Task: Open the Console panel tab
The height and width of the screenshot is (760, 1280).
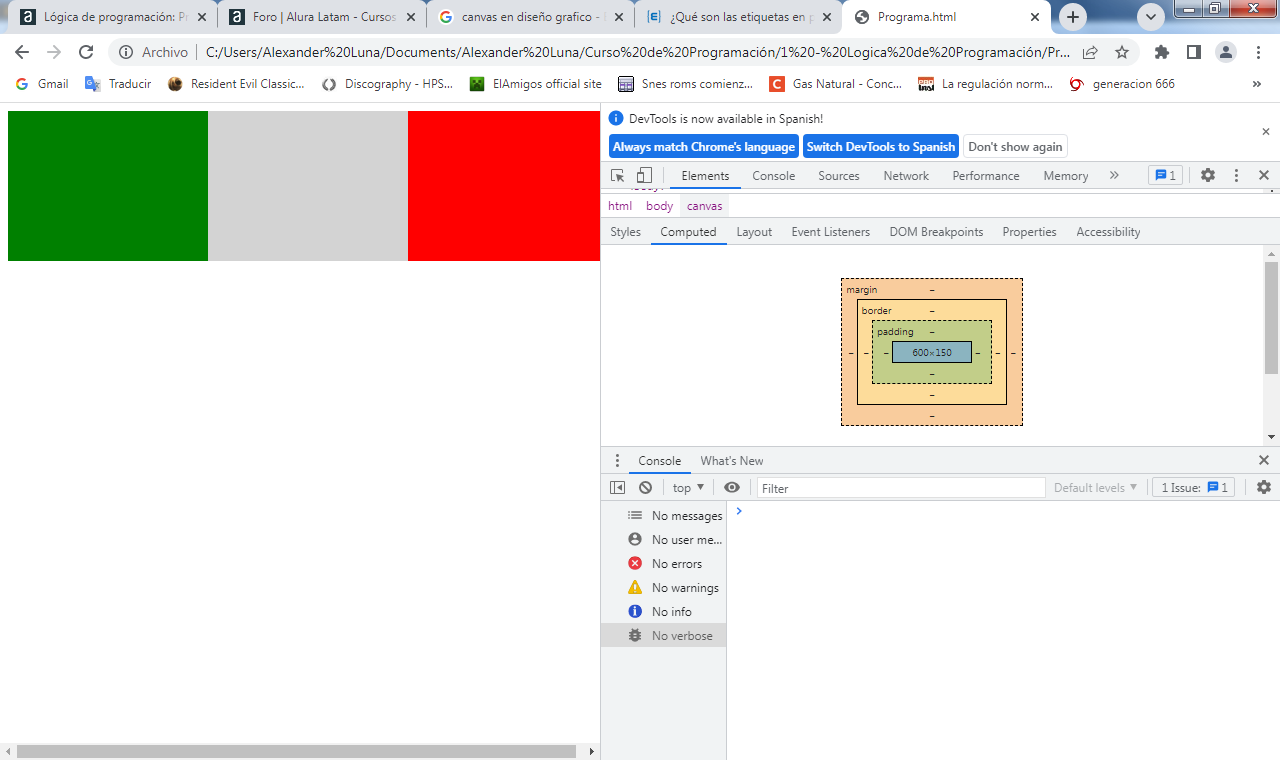Action: click(774, 175)
